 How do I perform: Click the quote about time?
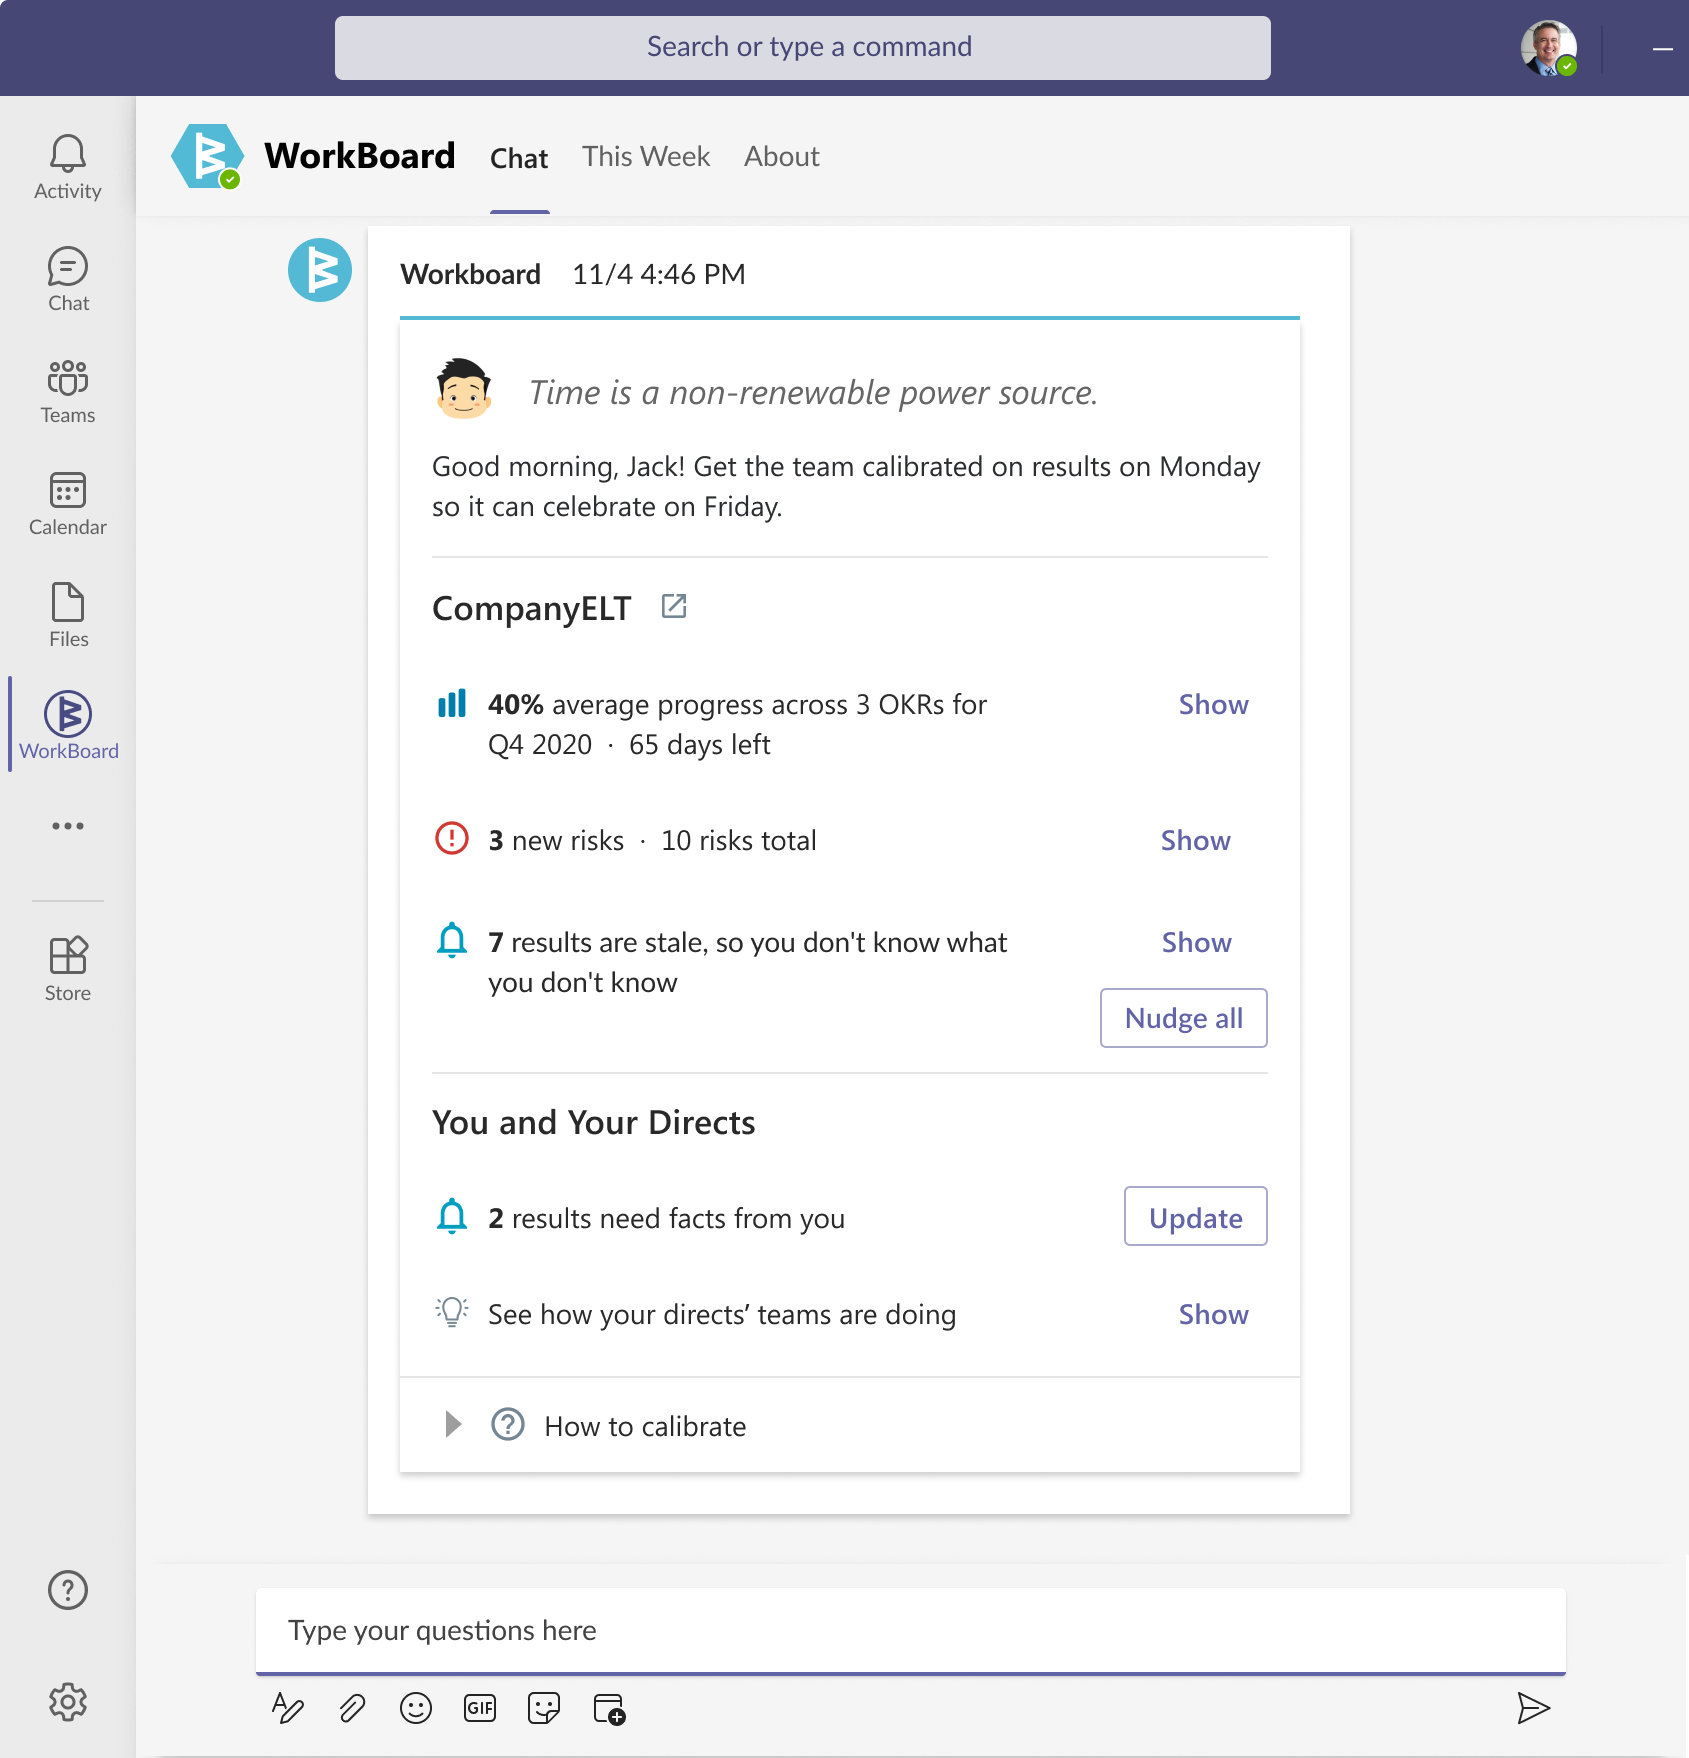coord(813,392)
